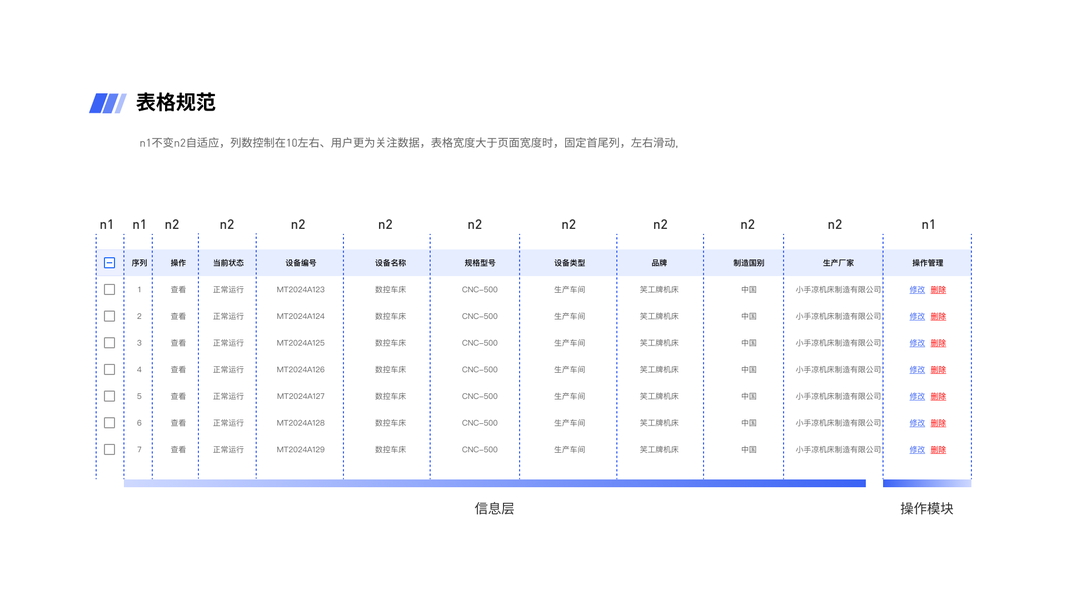Click 查看 in row 2
This screenshot has height=600, width=1067.
[178, 316]
